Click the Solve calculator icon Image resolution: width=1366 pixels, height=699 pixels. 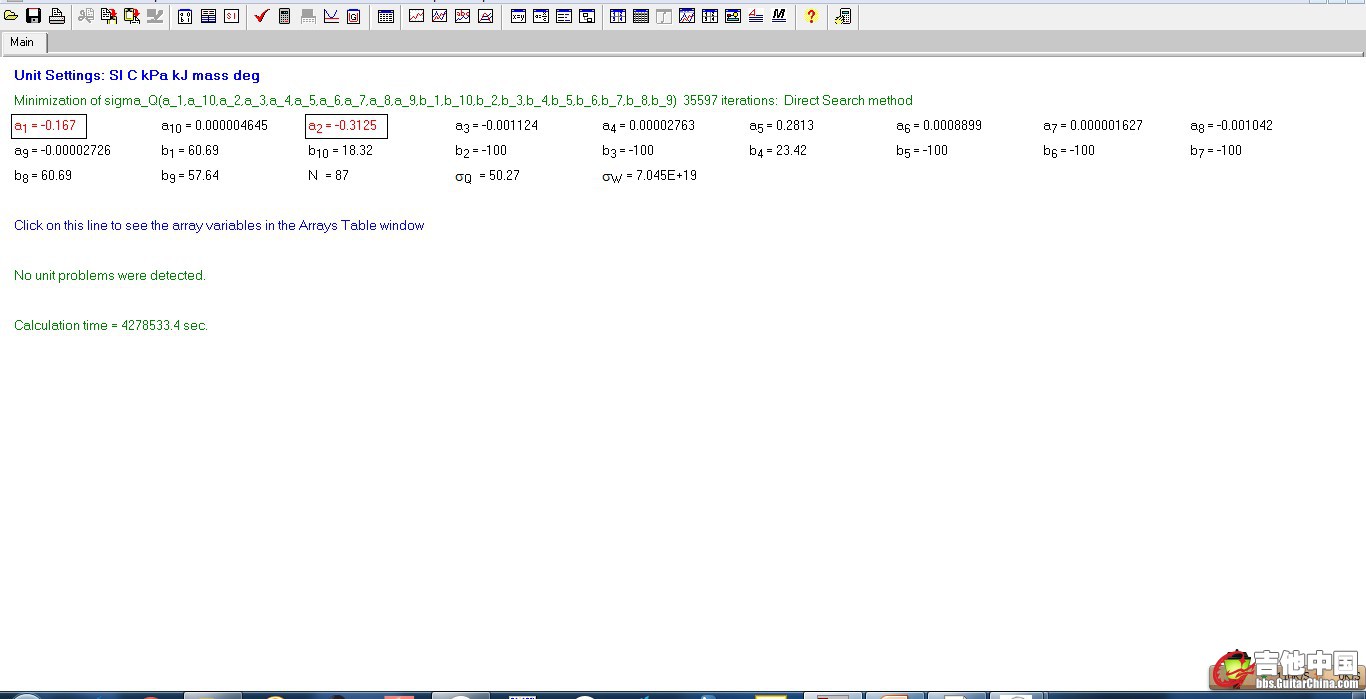(285, 16)
